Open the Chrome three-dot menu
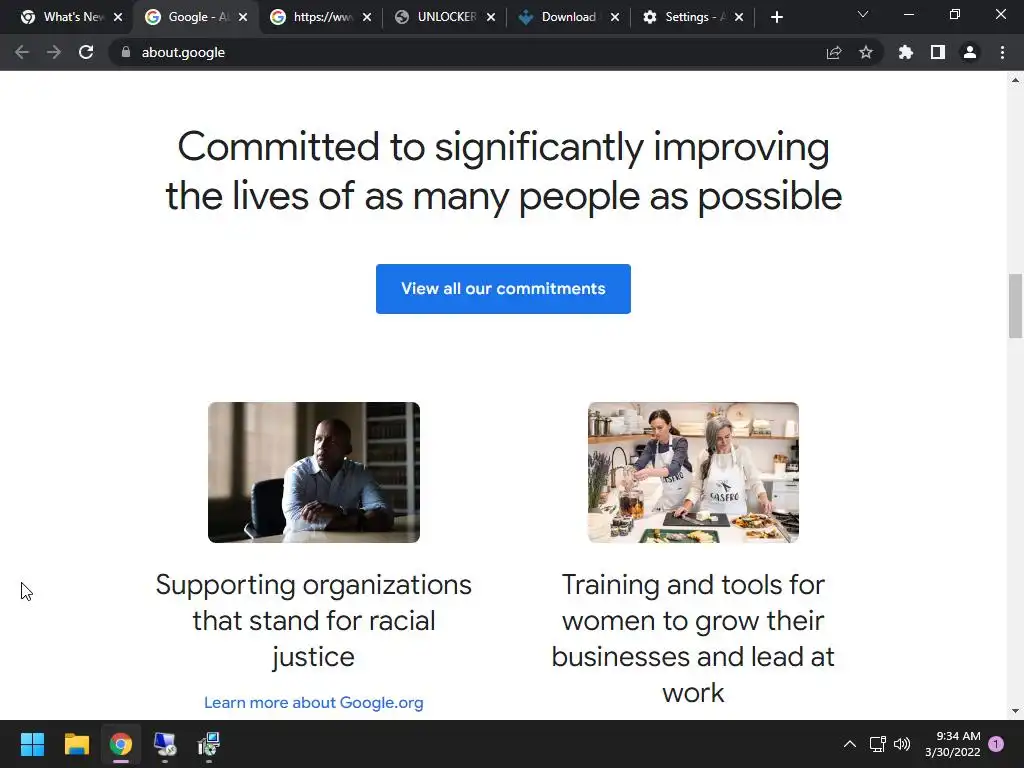 click(x=1002, y=52)
